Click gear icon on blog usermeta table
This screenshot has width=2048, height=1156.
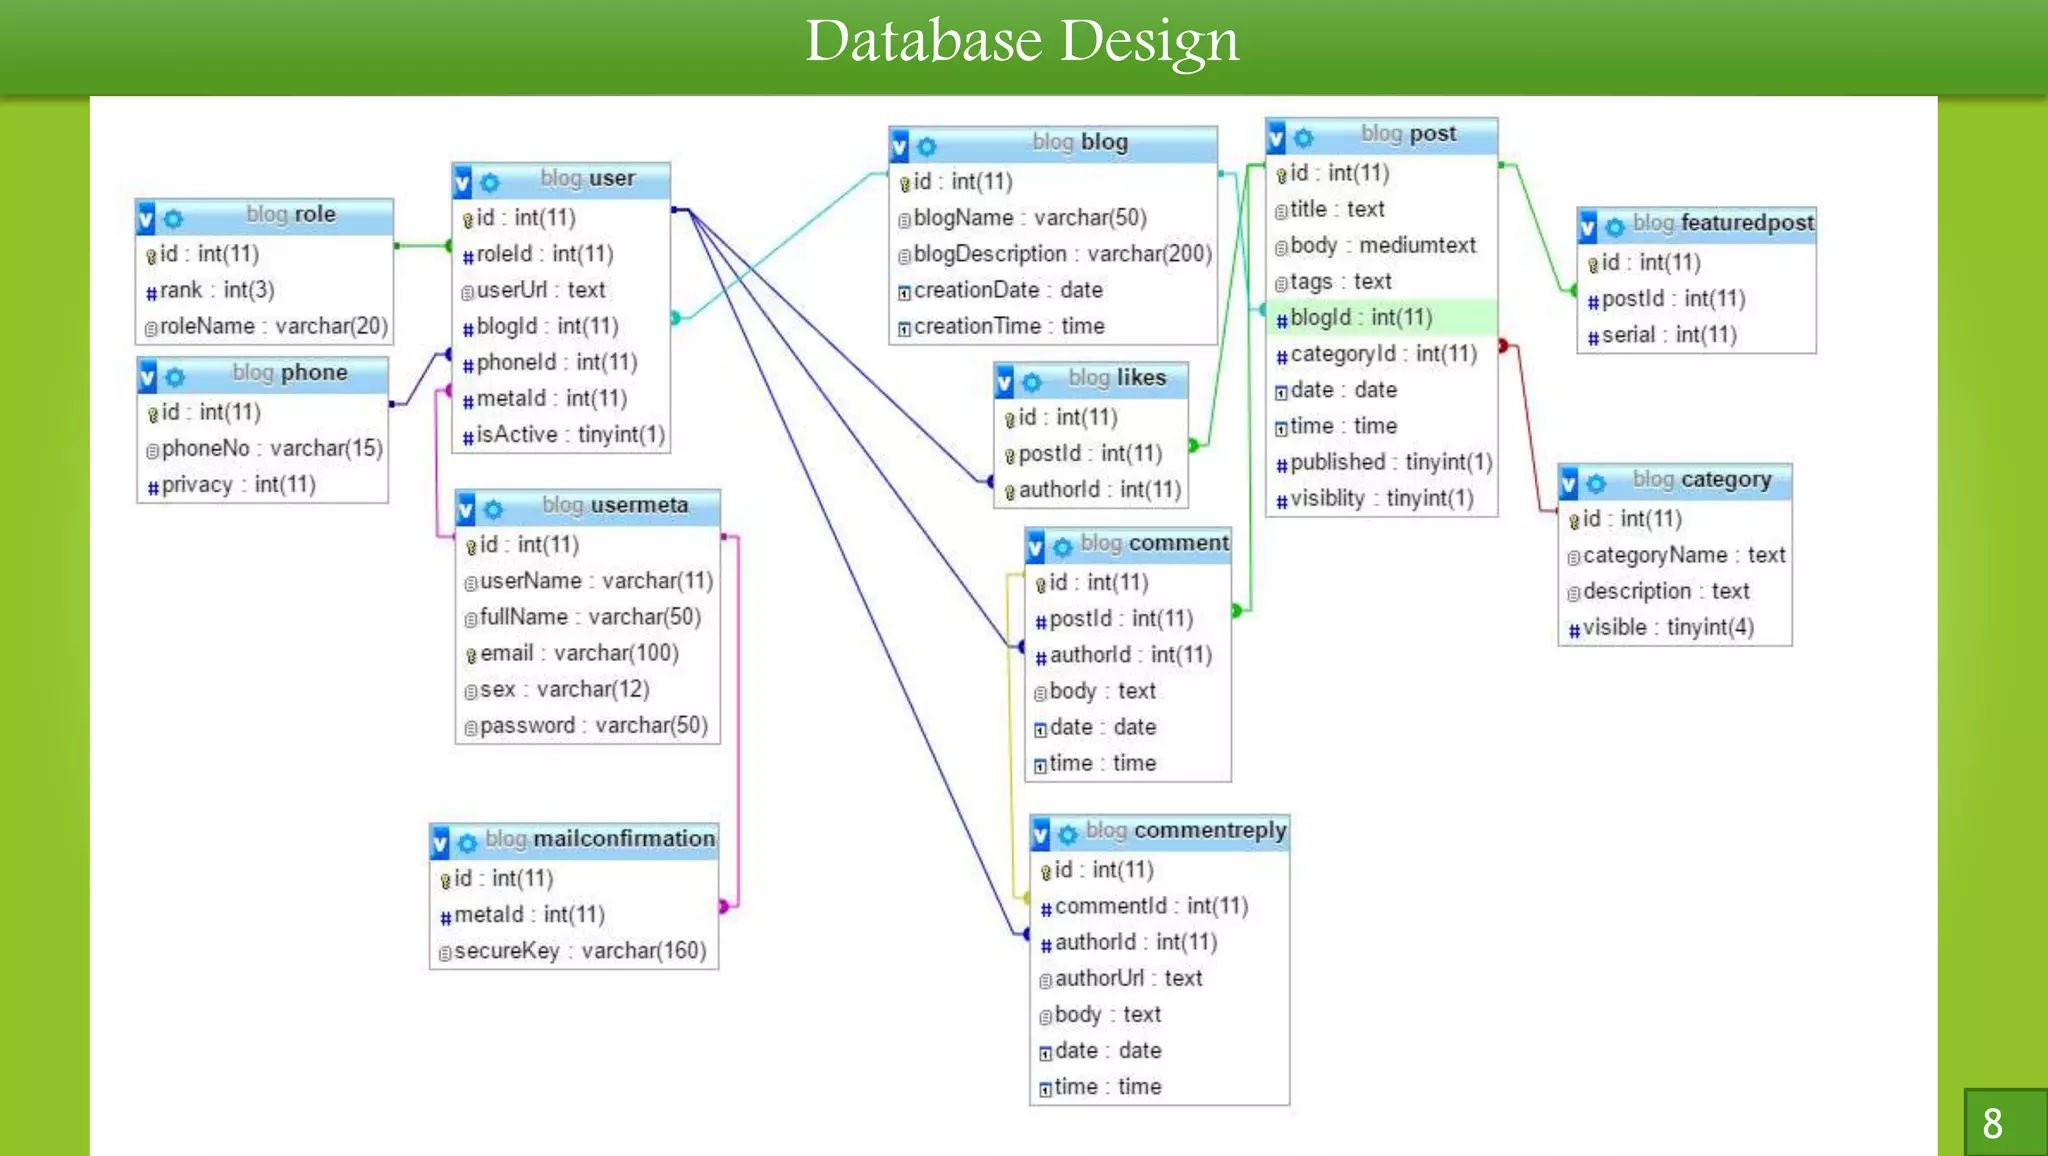[x=493, y=509]
